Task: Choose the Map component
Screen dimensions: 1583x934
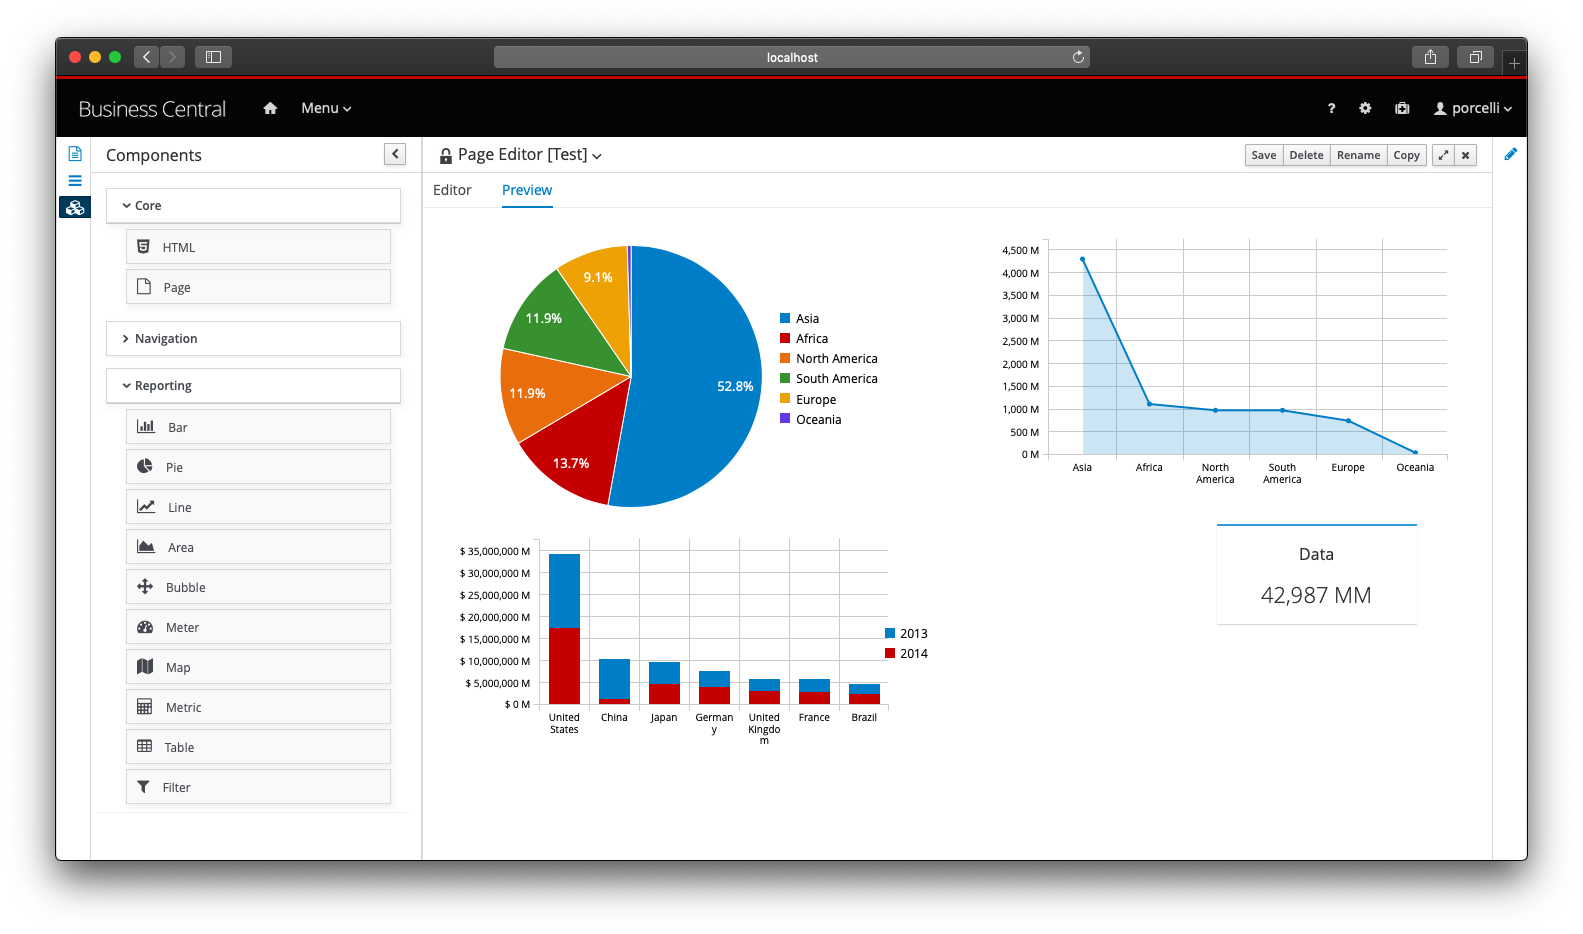Action: [258, 667]
